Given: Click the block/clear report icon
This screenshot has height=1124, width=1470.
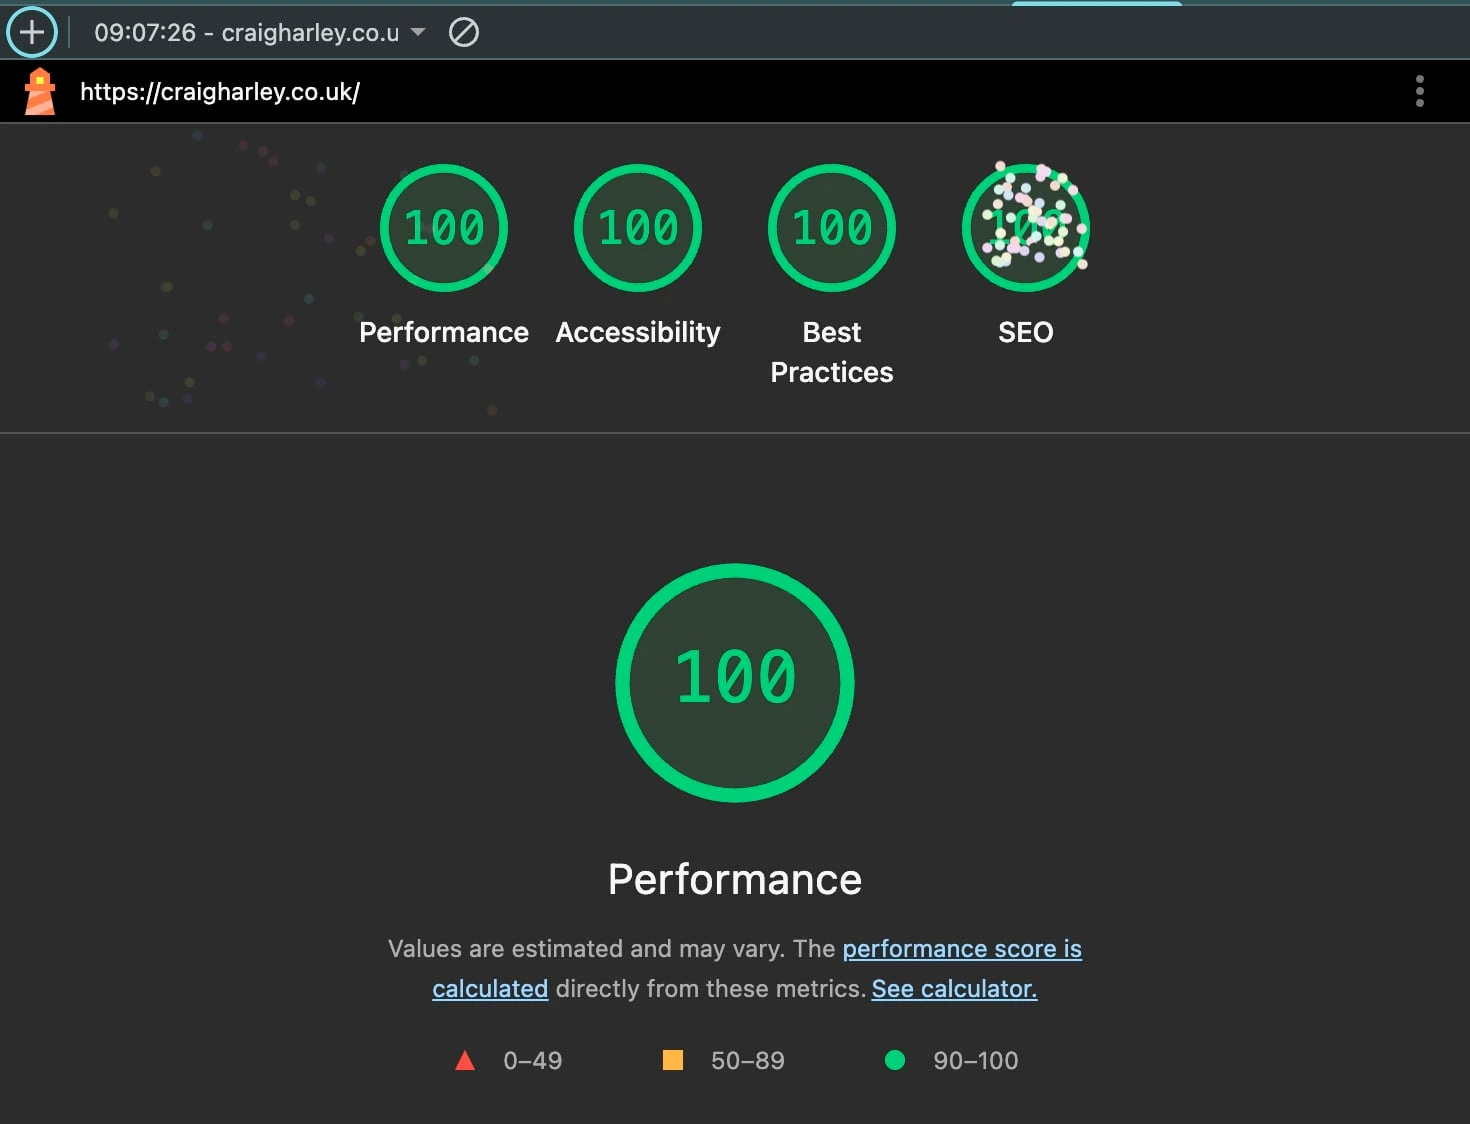Looking at the screenshot, I should point(463,32).
